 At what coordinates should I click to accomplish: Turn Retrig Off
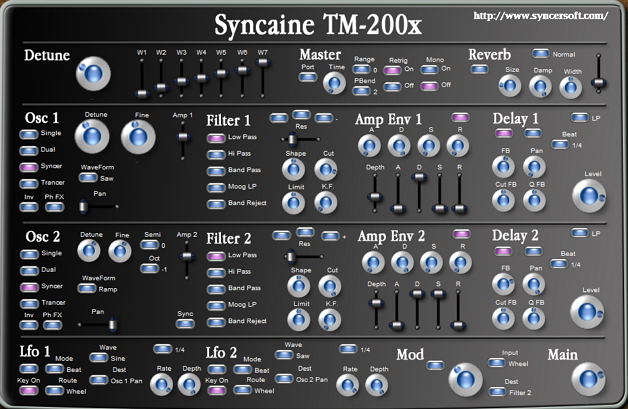pyautogui.click(x=392, y=86)
